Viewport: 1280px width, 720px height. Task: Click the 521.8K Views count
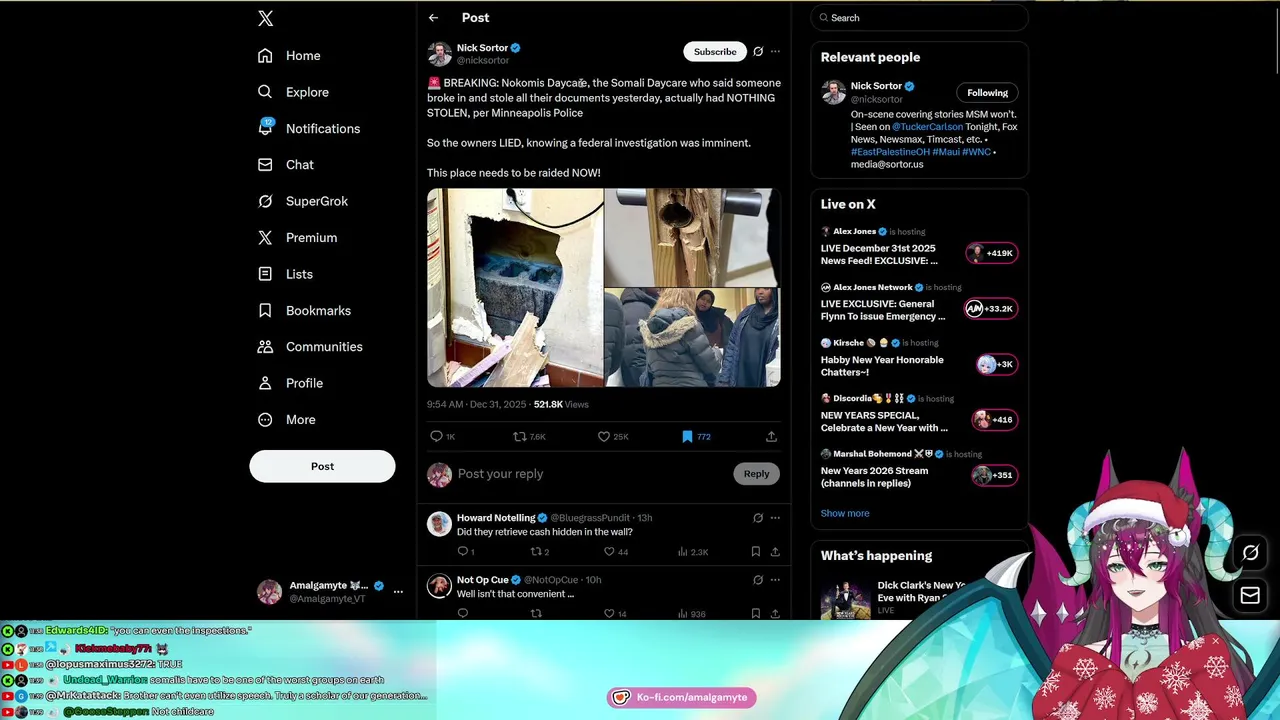(x=561, y=405)
